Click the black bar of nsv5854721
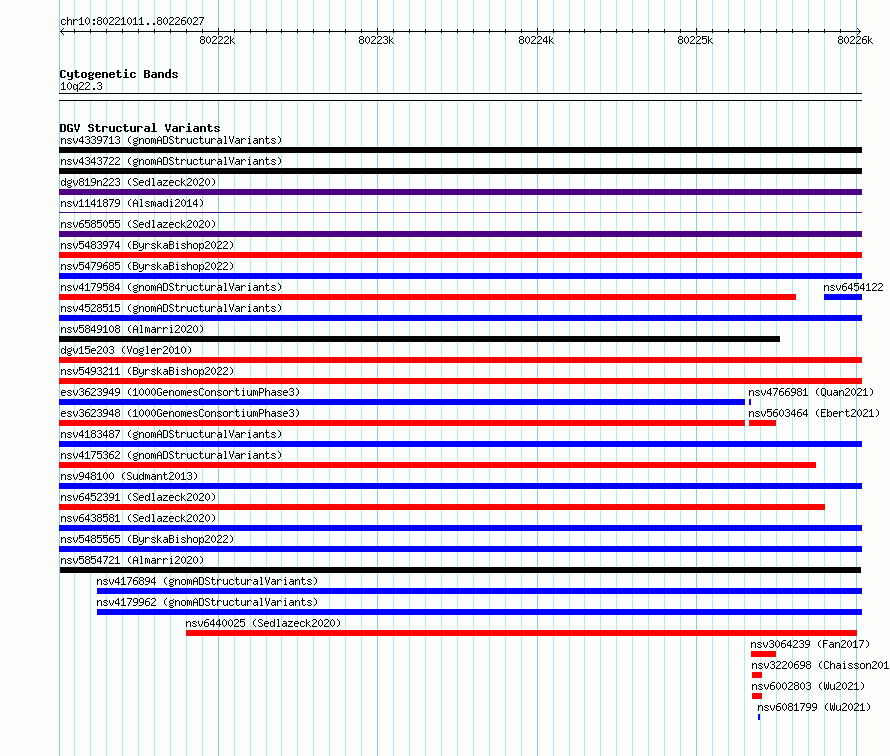The width and height of the screenshot is (890, 756). (460, 570)
